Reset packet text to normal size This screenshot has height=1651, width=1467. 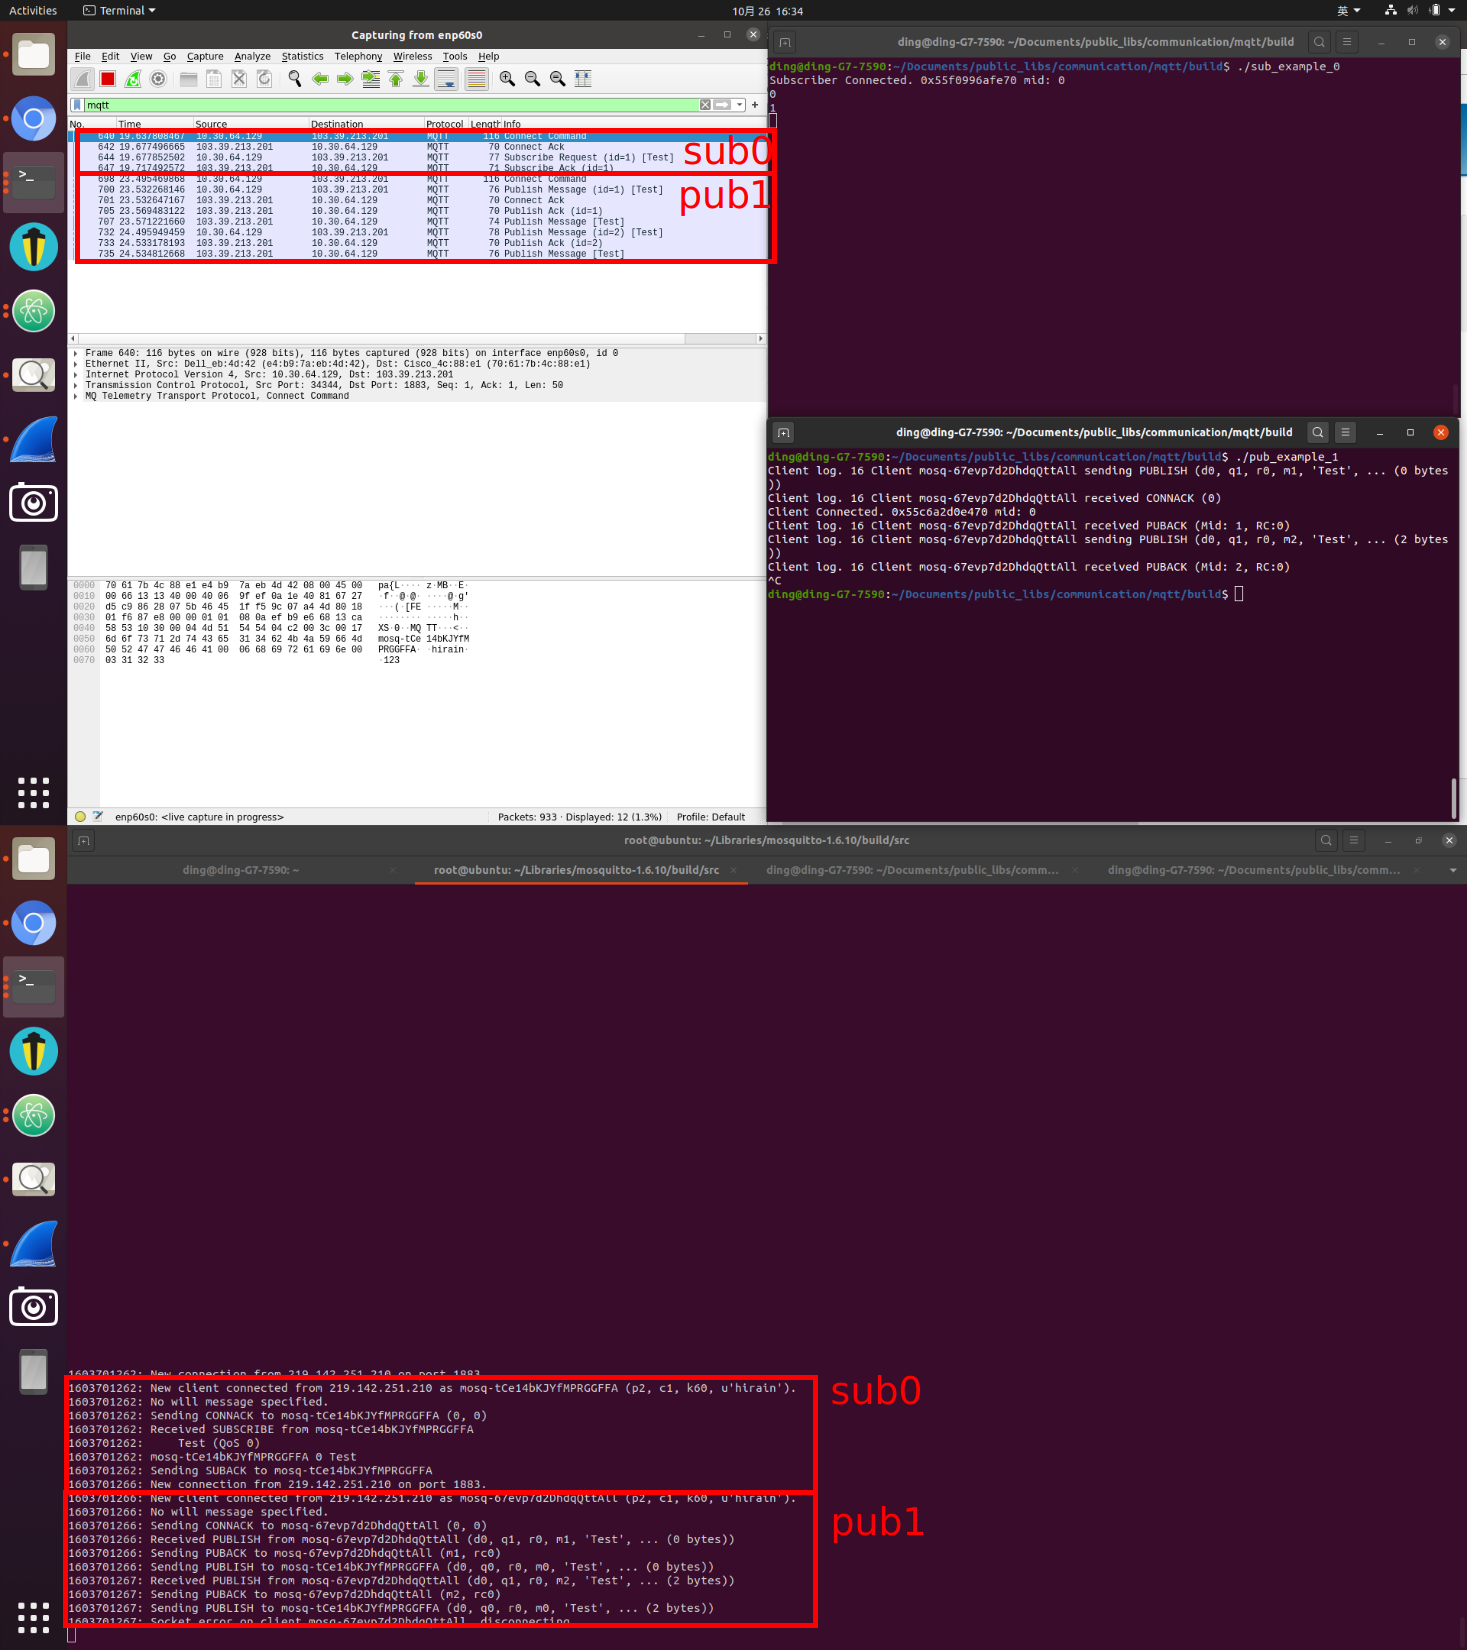557,79
